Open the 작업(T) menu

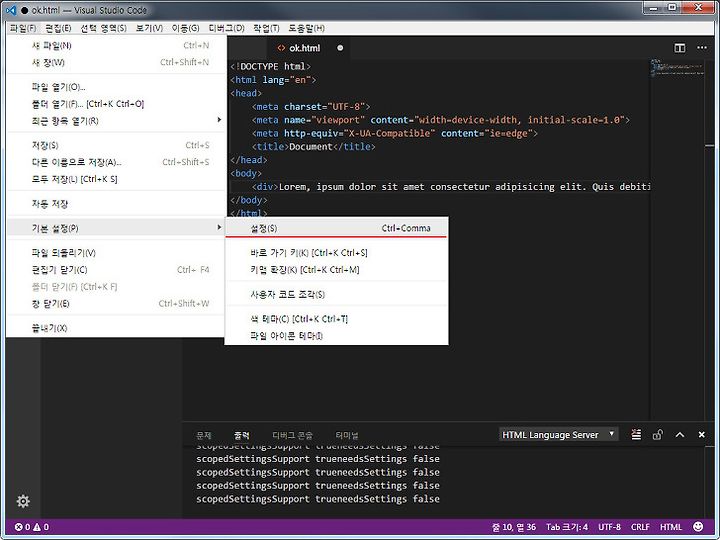pos(266,28)
